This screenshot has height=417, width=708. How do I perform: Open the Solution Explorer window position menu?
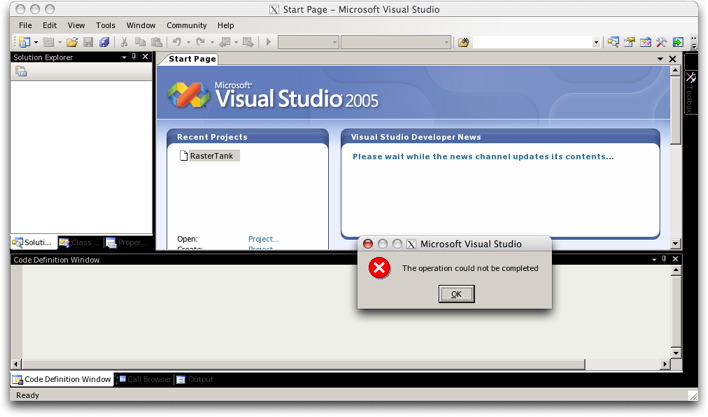point(124,57)
